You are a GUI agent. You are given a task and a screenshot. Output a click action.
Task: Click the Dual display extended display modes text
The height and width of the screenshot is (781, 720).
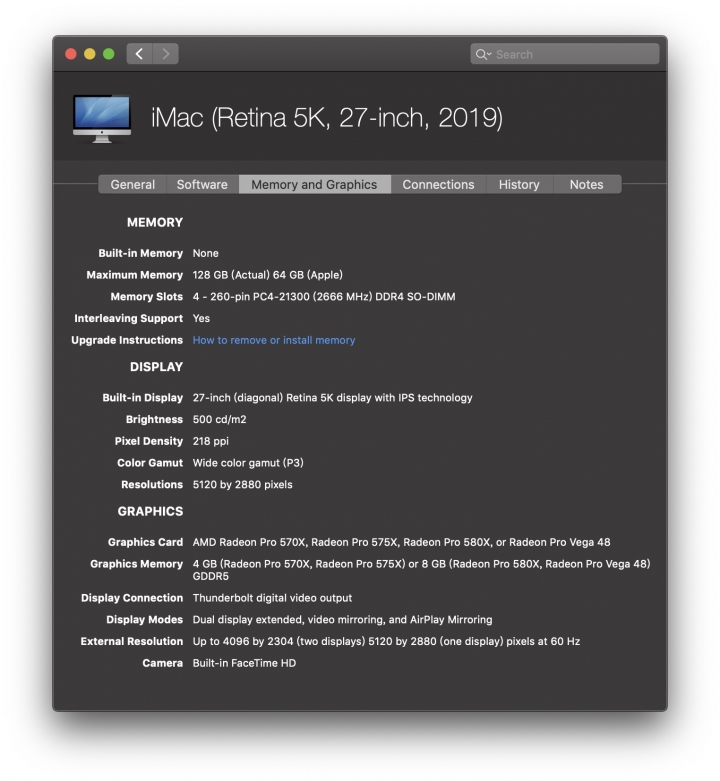point(343,620)
